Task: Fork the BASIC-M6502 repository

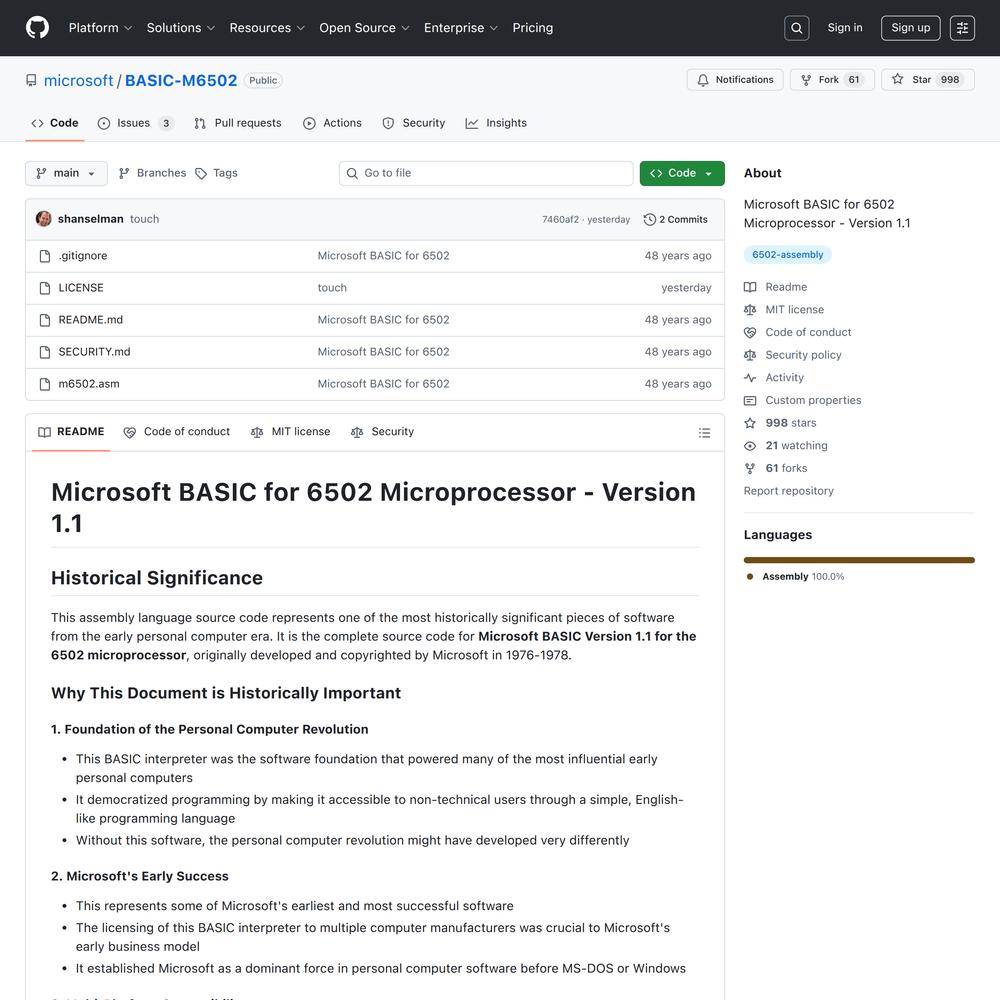Action: point(832,80)
